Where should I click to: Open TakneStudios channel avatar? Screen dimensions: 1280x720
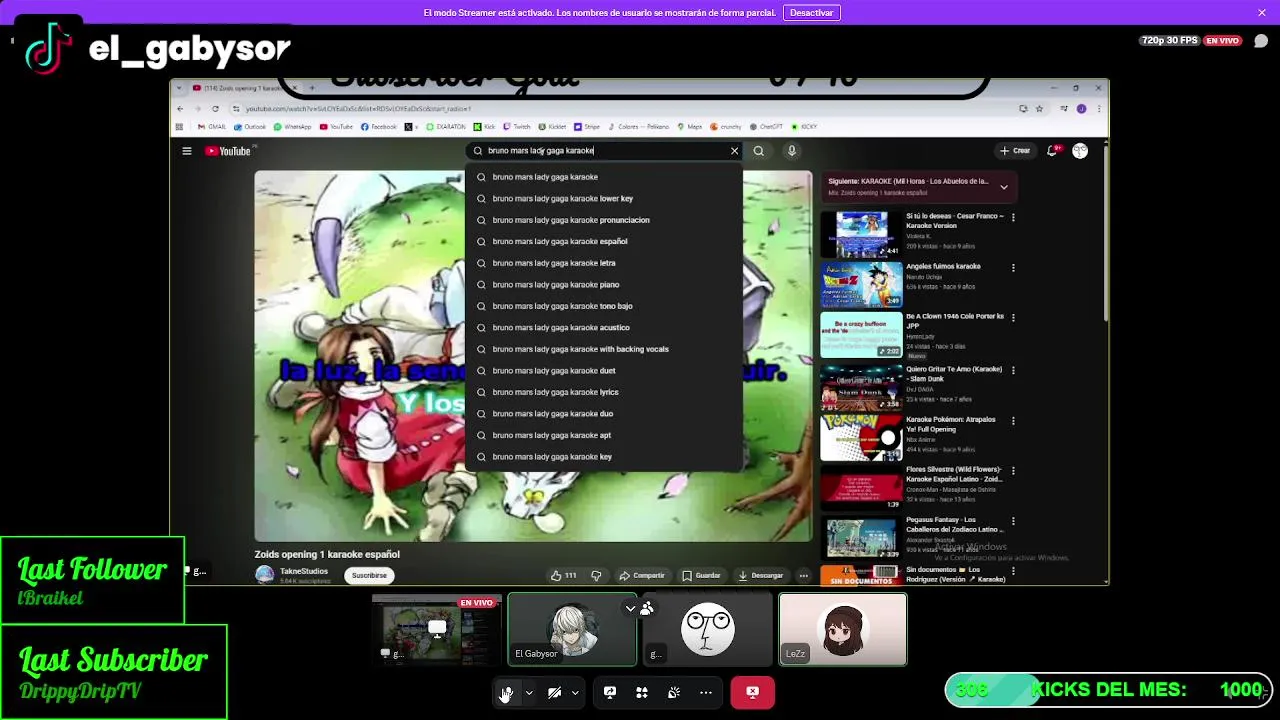tap(265, 575)
